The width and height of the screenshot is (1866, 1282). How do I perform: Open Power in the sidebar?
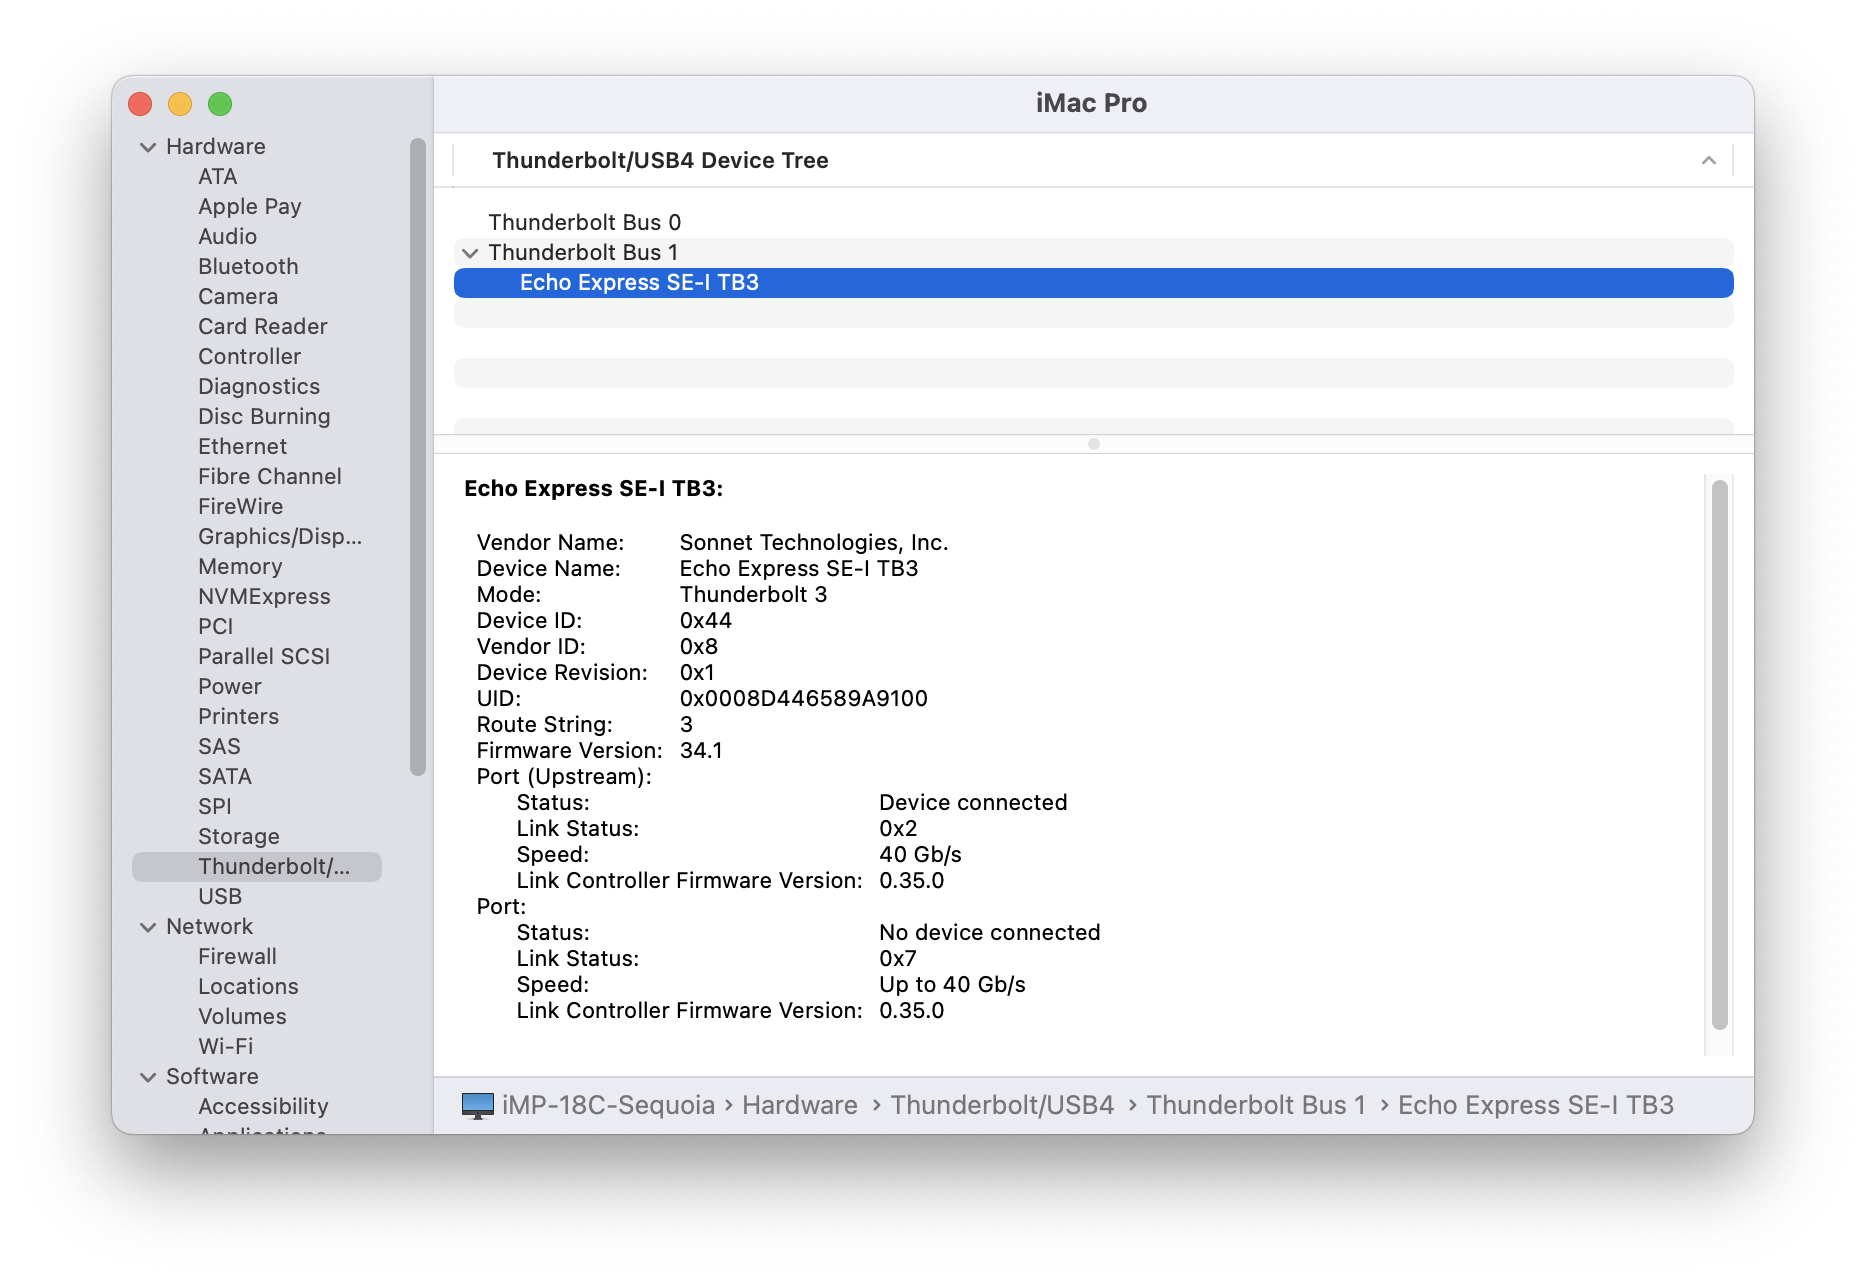click(229, 687)
